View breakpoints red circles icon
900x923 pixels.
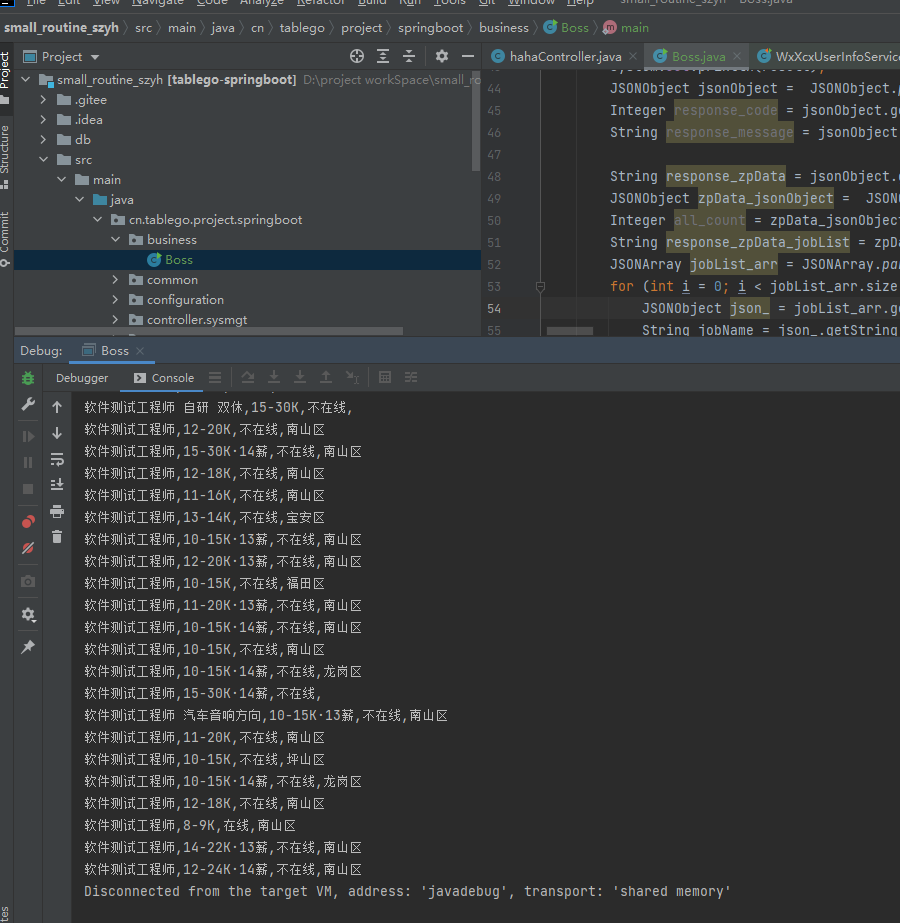click(28, 522)
